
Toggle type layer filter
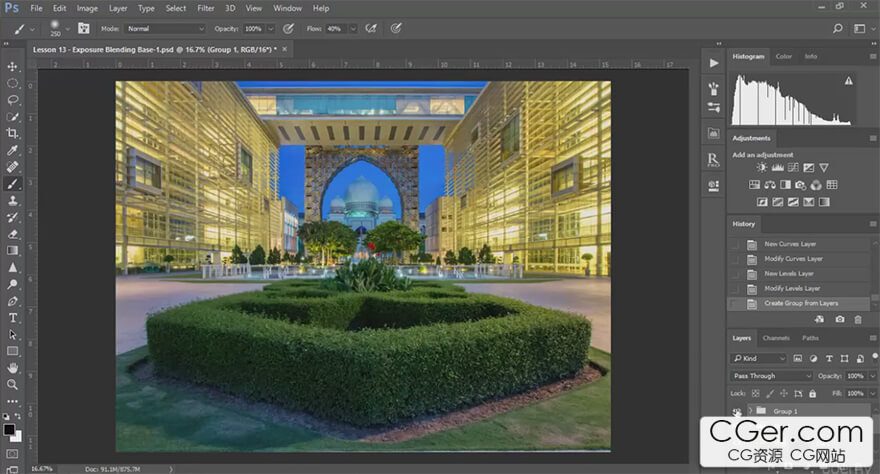tap(829, 358)
